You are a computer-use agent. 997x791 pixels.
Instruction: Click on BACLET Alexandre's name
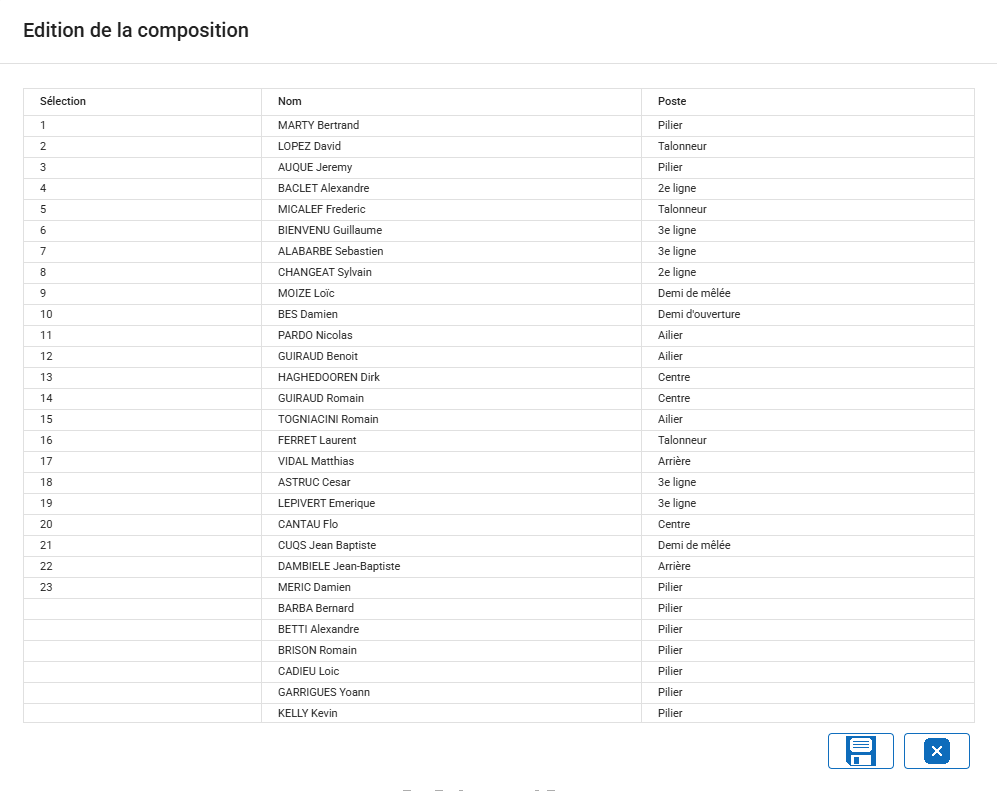pos(323,188)
